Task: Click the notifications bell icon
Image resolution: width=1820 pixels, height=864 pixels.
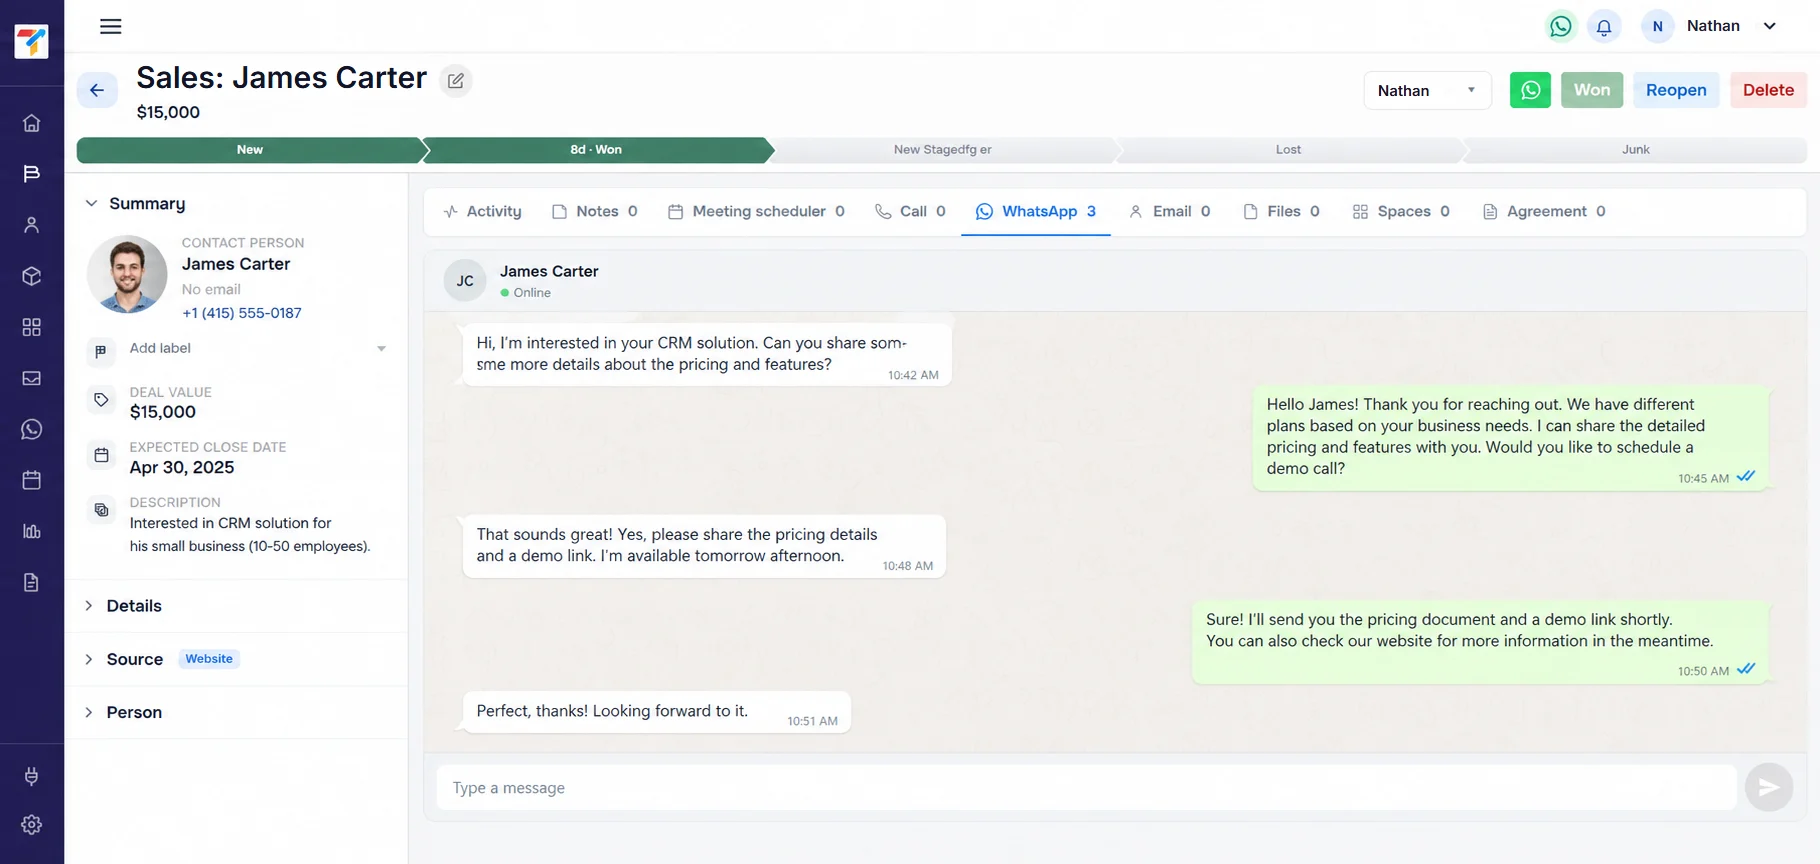Action: pos(1604,27)
